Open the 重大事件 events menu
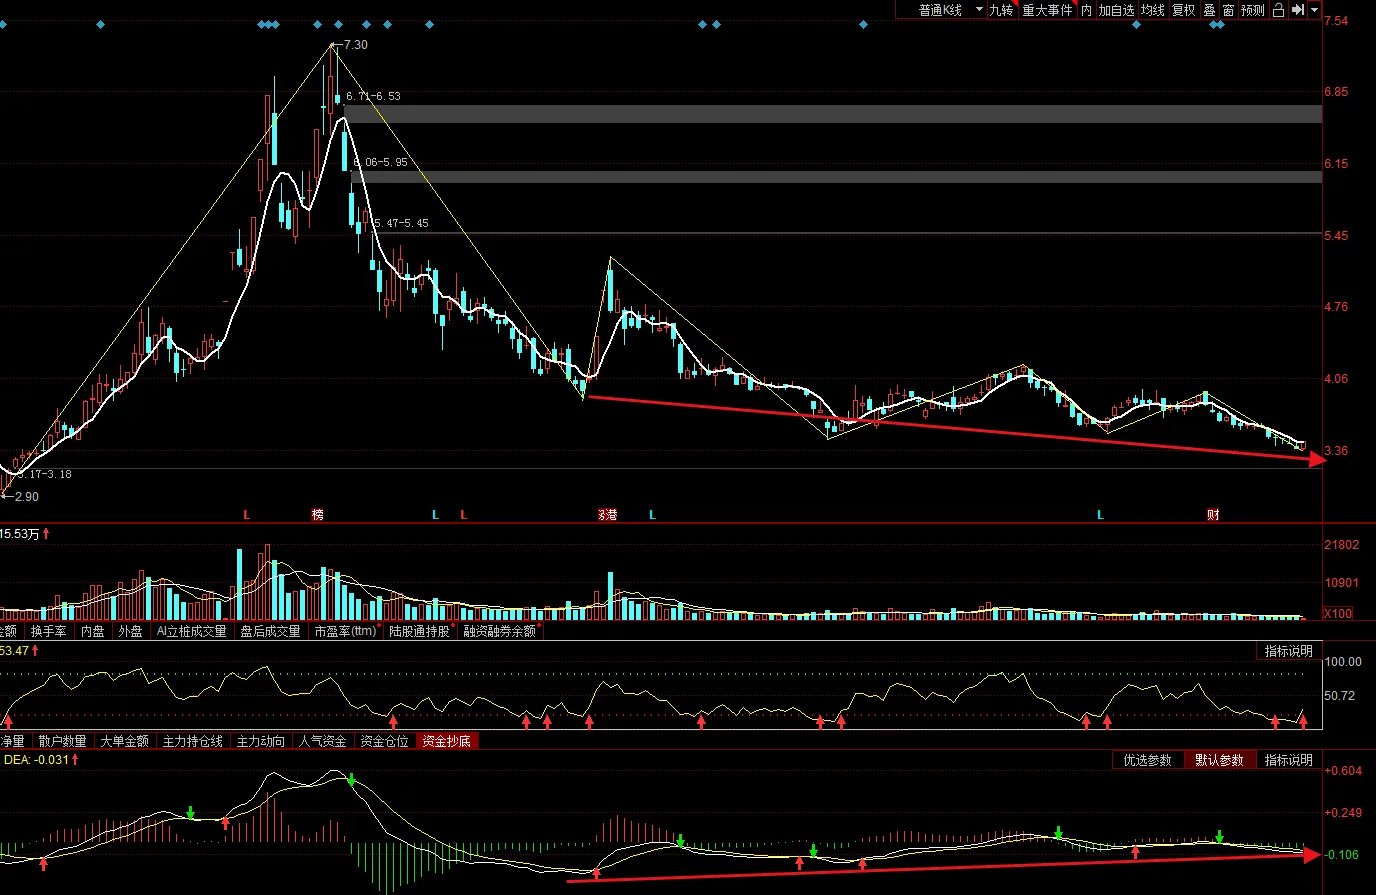Screen dimensions: 1376x895 [x=1047, y=10]
